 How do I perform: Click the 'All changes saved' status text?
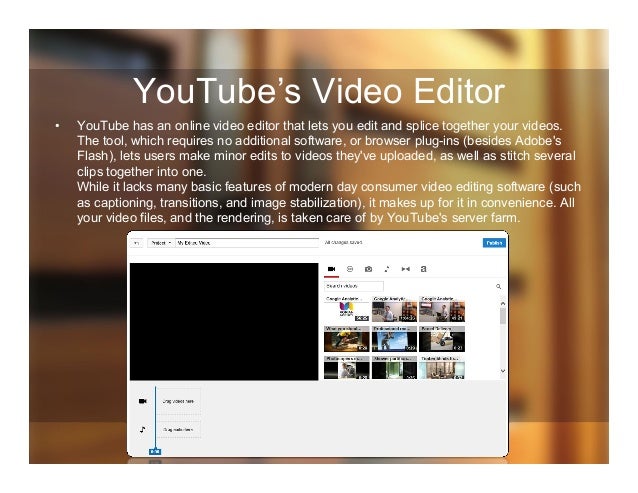coord(343,242)
